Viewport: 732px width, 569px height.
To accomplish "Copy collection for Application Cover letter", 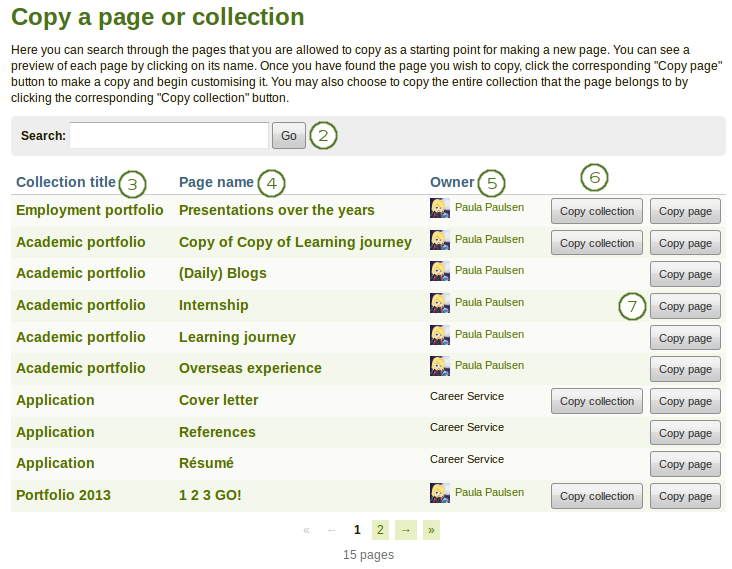I will [x=596, y=401].
